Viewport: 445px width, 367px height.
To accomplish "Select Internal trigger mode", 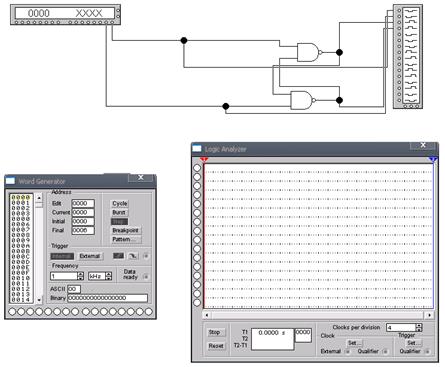I will 62,256.
